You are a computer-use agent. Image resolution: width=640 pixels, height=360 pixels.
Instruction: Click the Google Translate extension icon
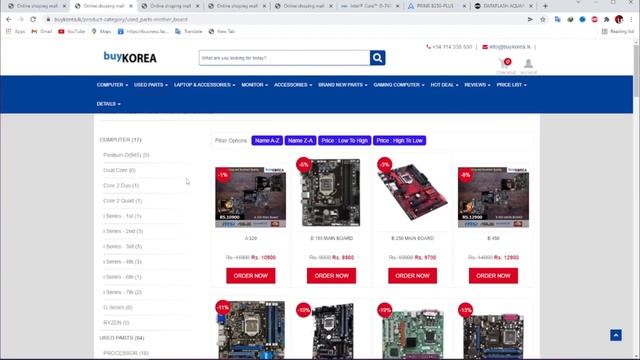pyautogui.click(x=558, y=19)
